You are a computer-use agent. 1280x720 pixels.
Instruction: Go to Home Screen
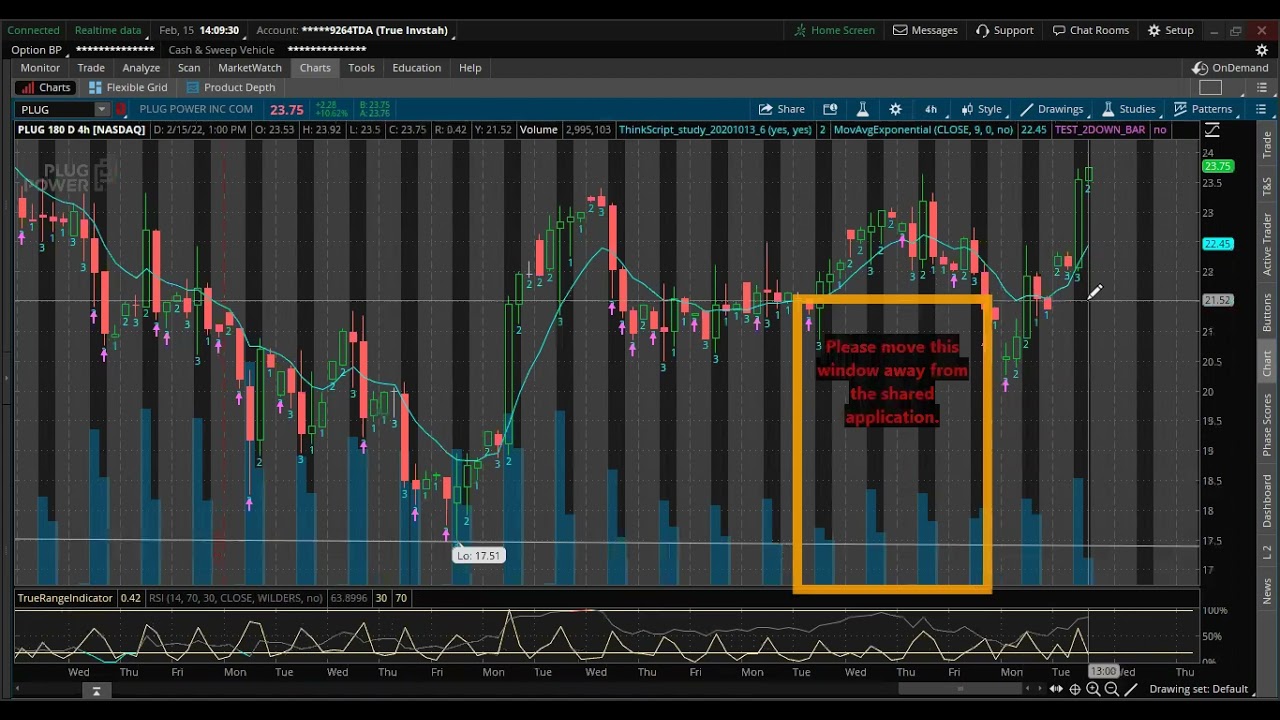(835, 30)
